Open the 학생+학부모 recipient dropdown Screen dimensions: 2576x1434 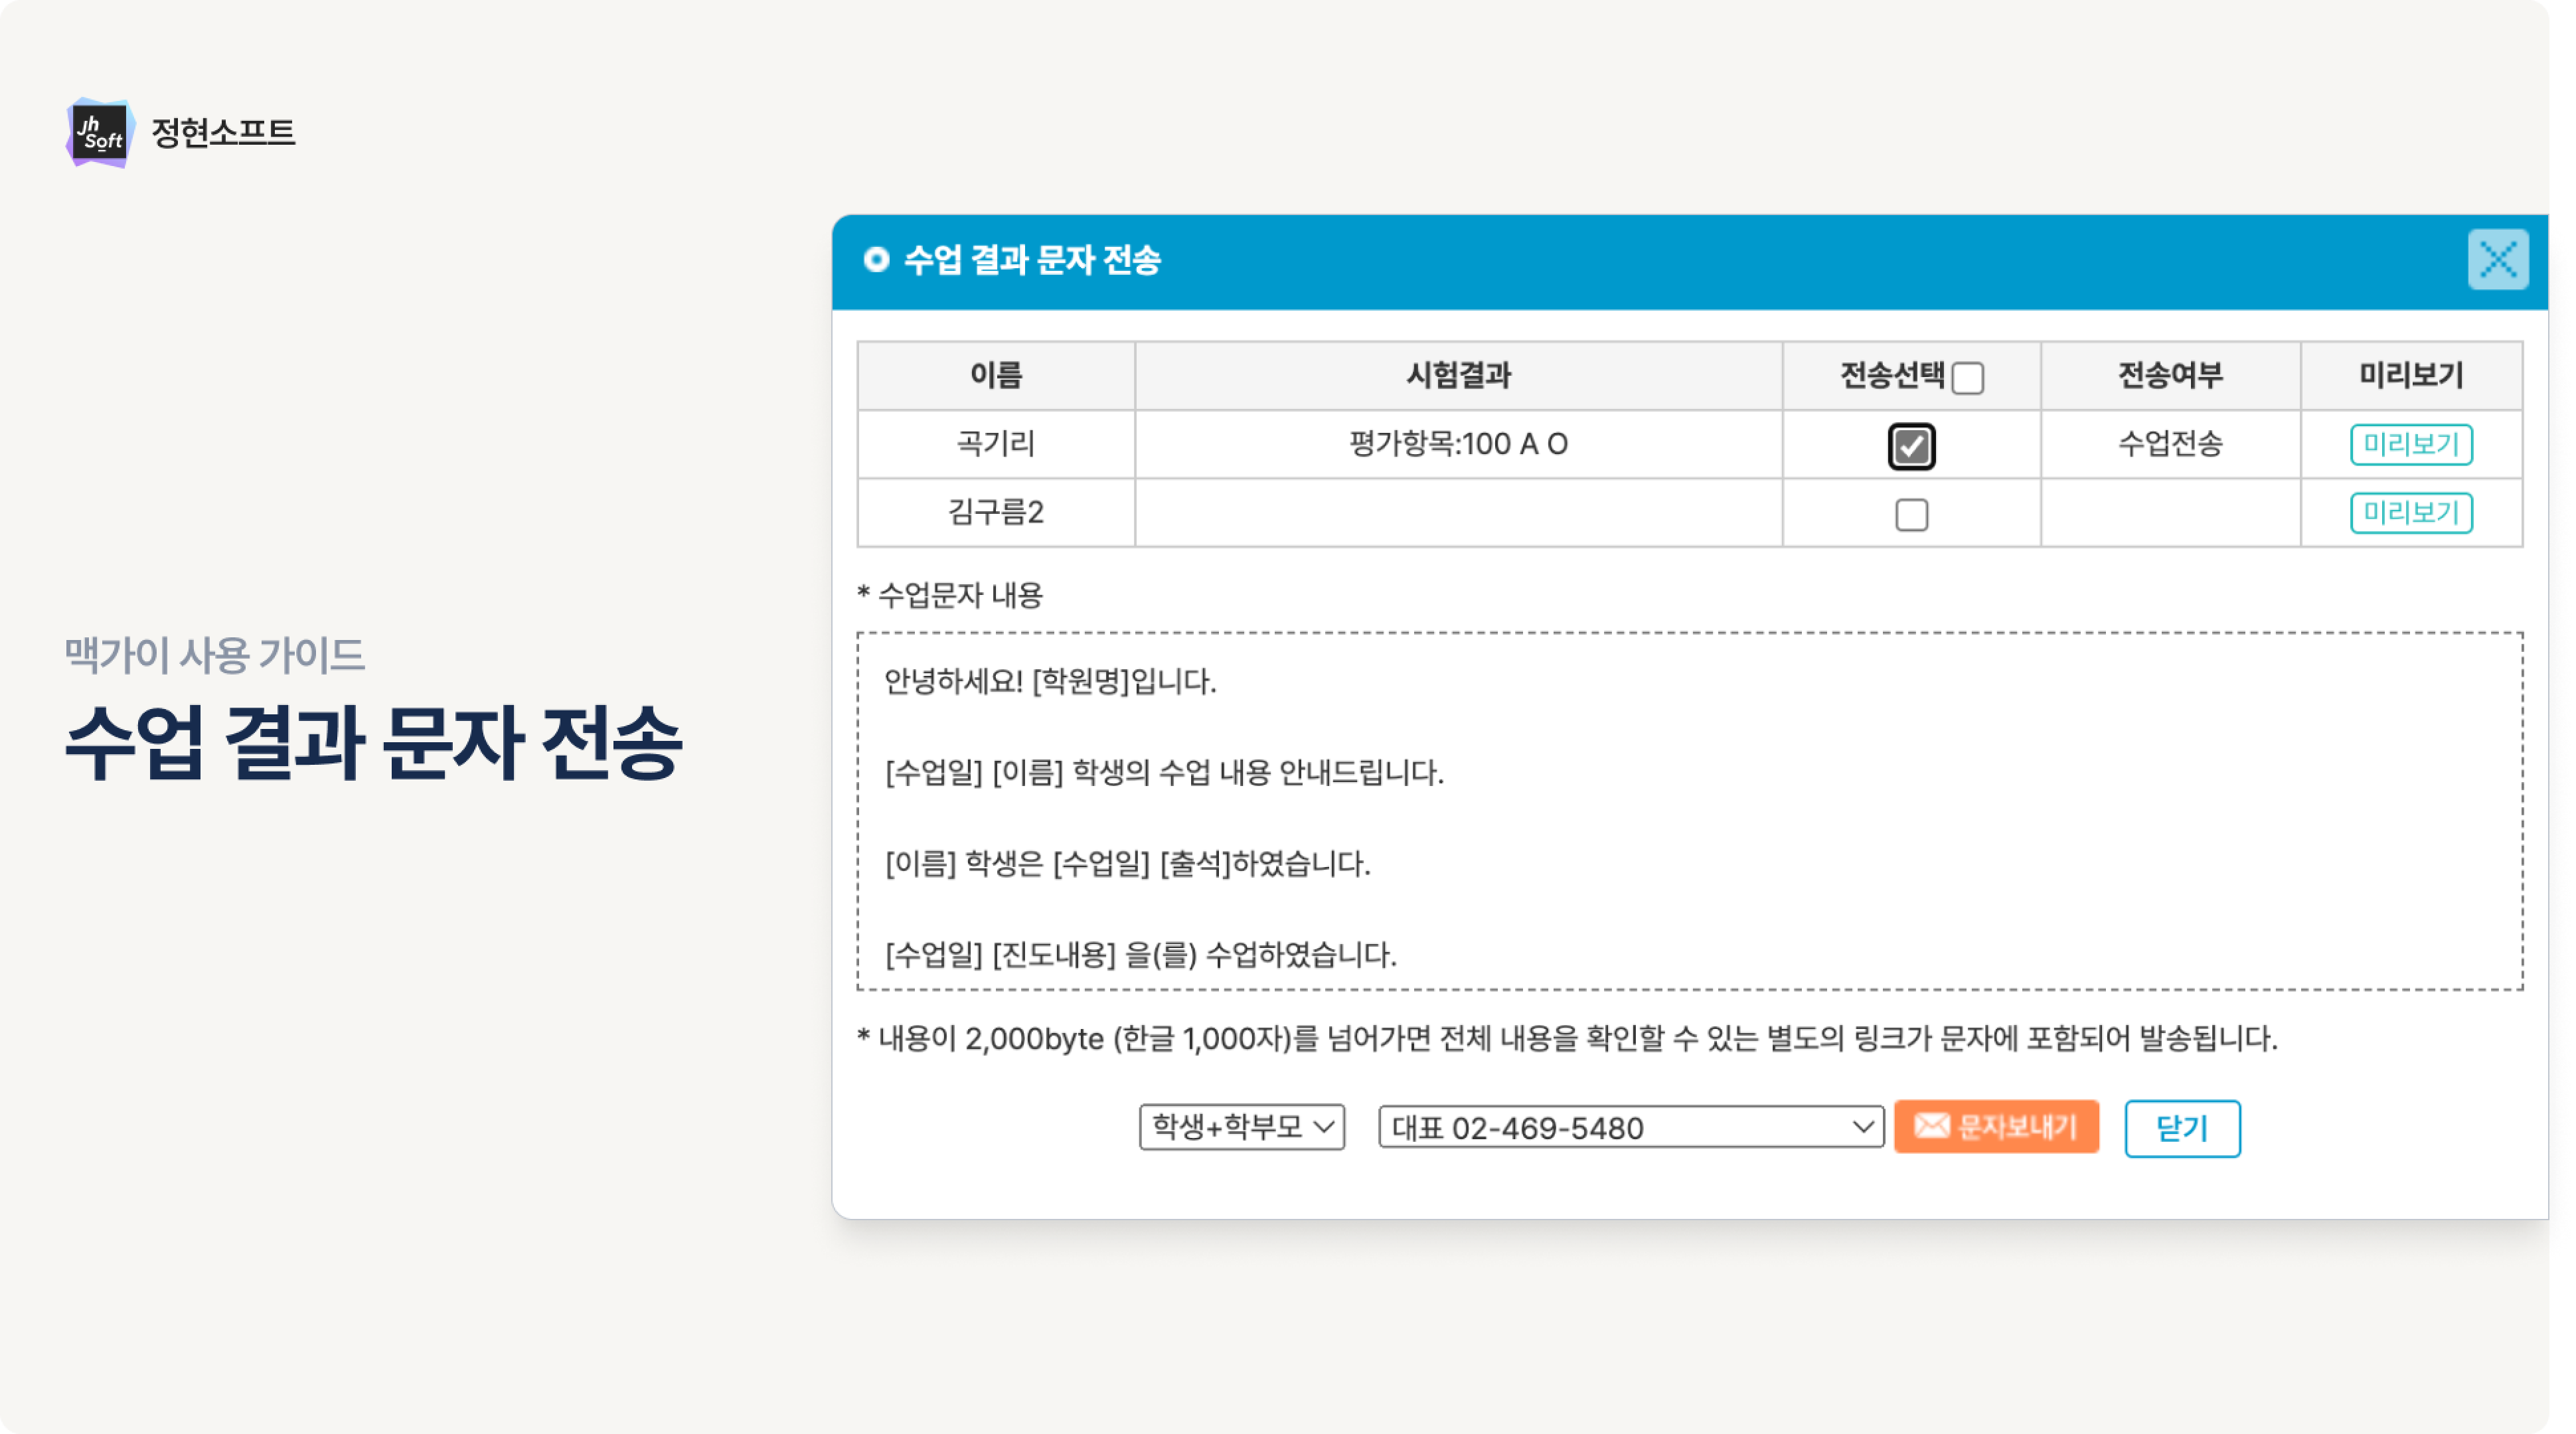click(1241, 1127)
